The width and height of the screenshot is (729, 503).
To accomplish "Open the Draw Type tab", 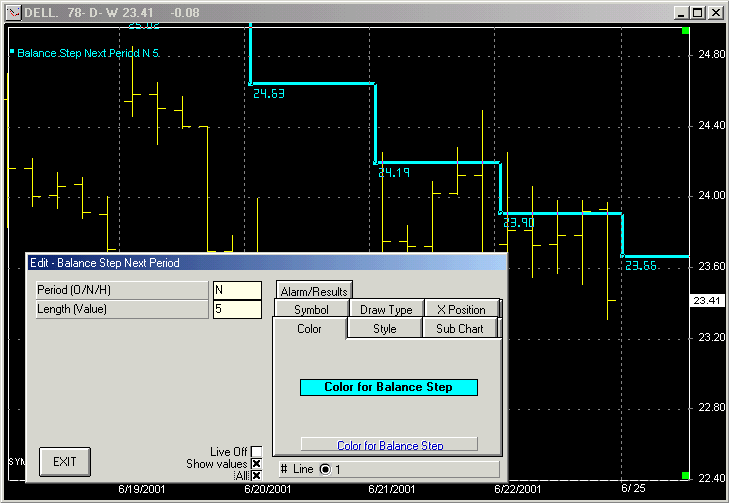I will pos(386,310).
